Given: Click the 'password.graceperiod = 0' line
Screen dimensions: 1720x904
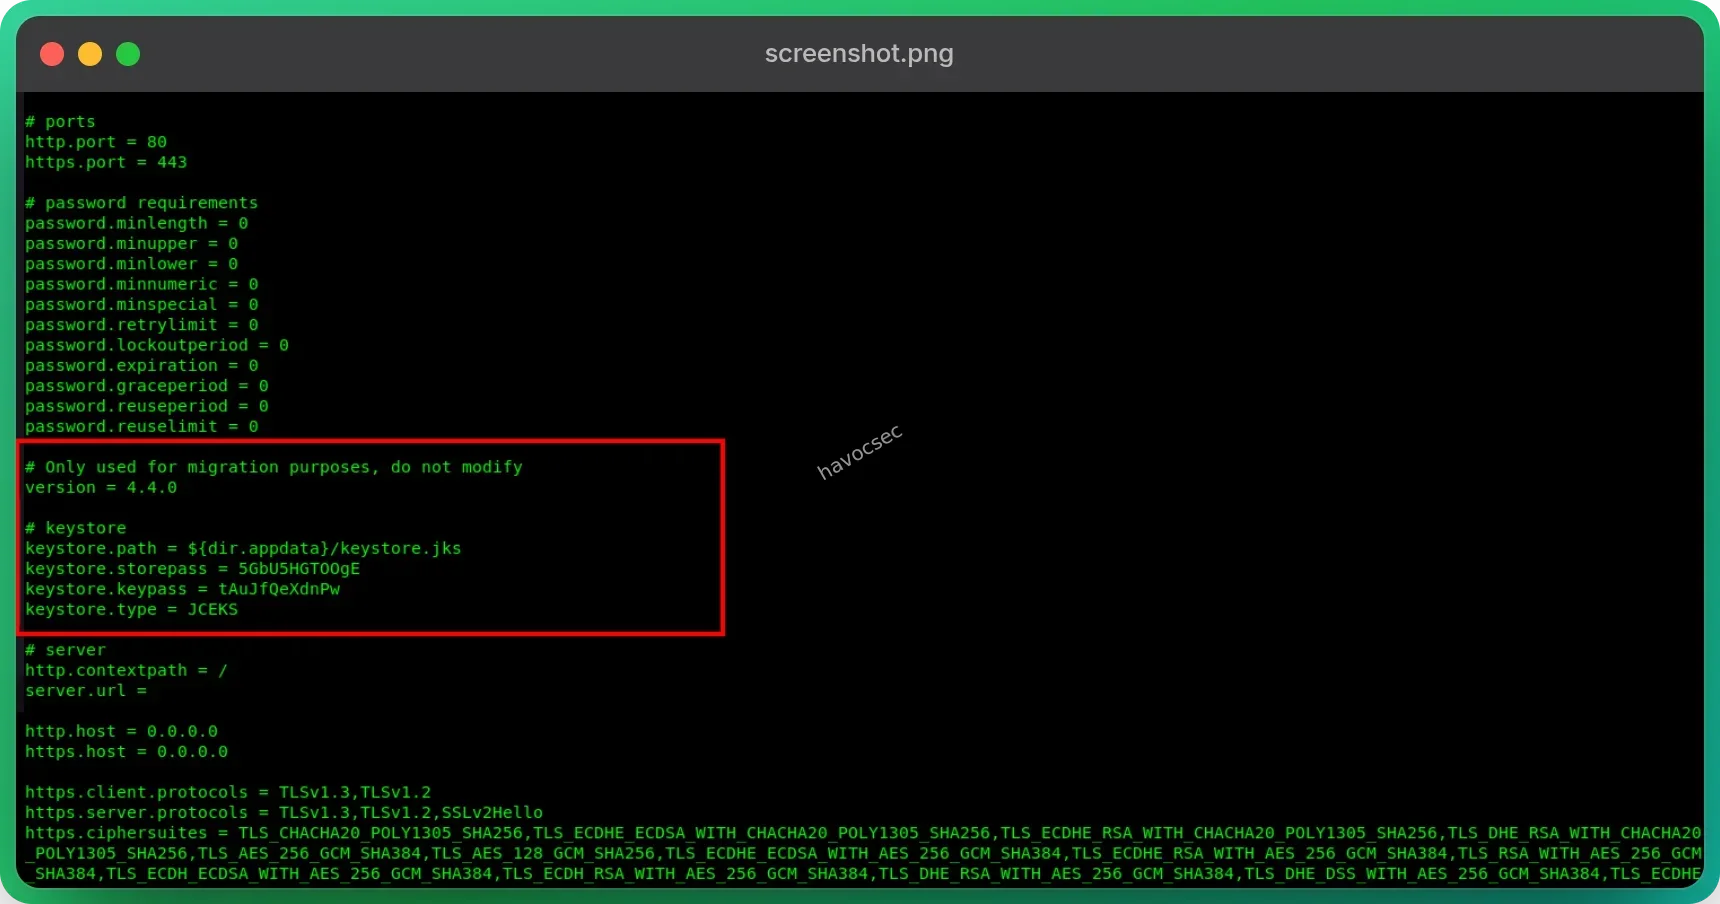Looking at the screenshot, I should click(x=147, y=386).
